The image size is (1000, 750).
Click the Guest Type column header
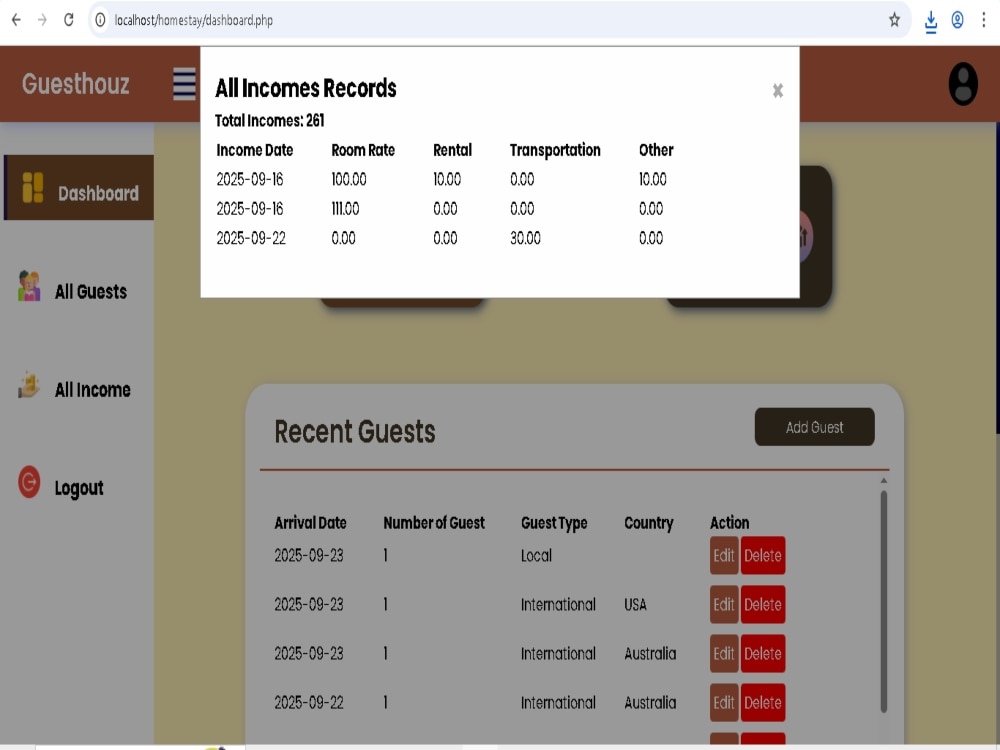[x=554, y=523]
